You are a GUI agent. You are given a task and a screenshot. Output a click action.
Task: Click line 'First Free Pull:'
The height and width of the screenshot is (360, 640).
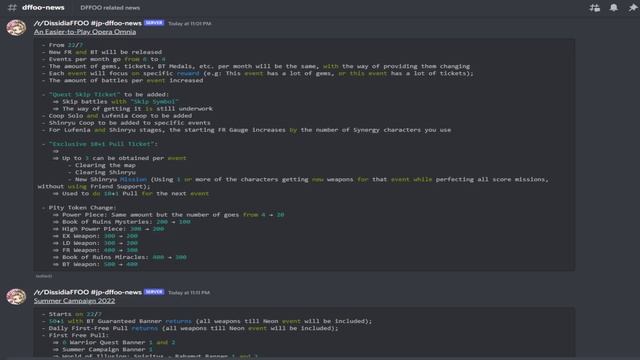coord(76,335)
